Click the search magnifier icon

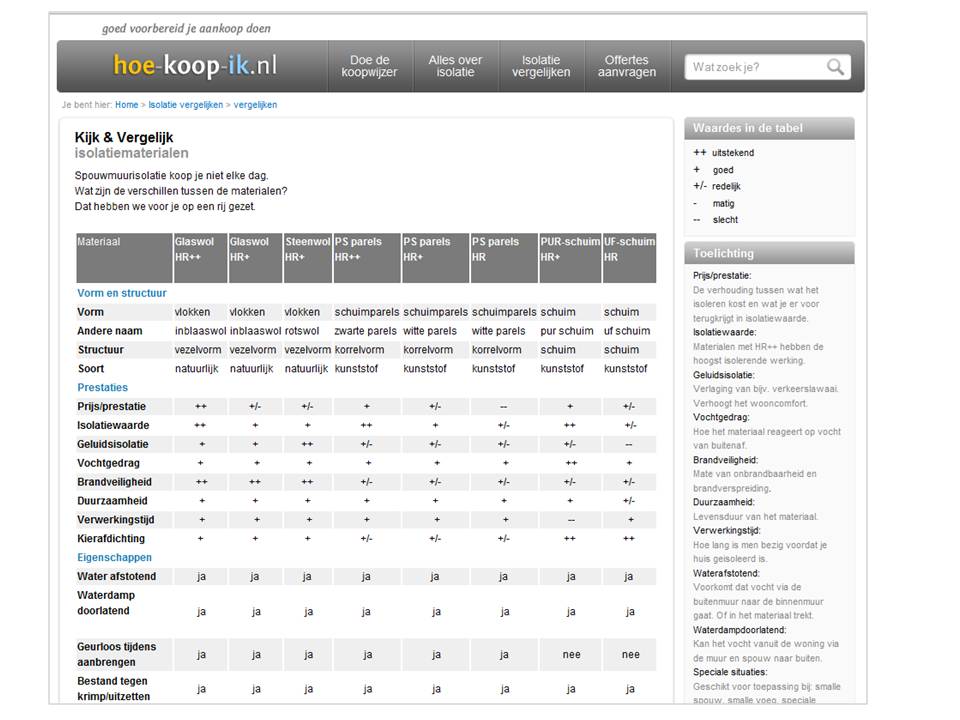835,67
